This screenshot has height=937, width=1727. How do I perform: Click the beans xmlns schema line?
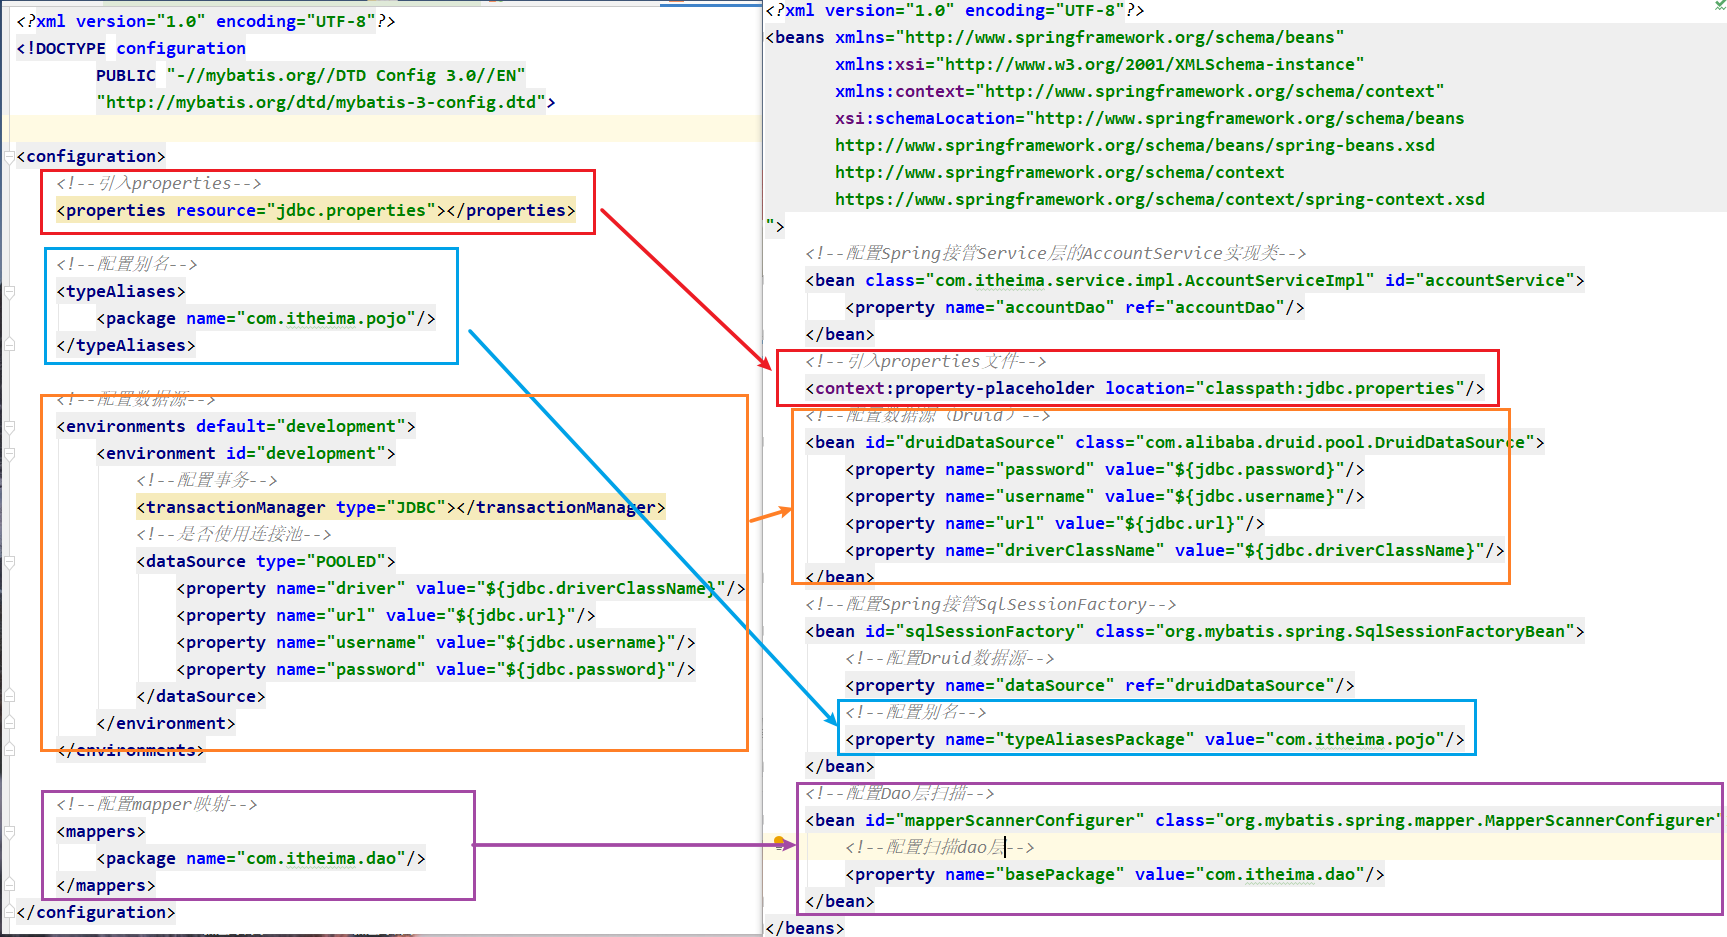[1055, 37]
